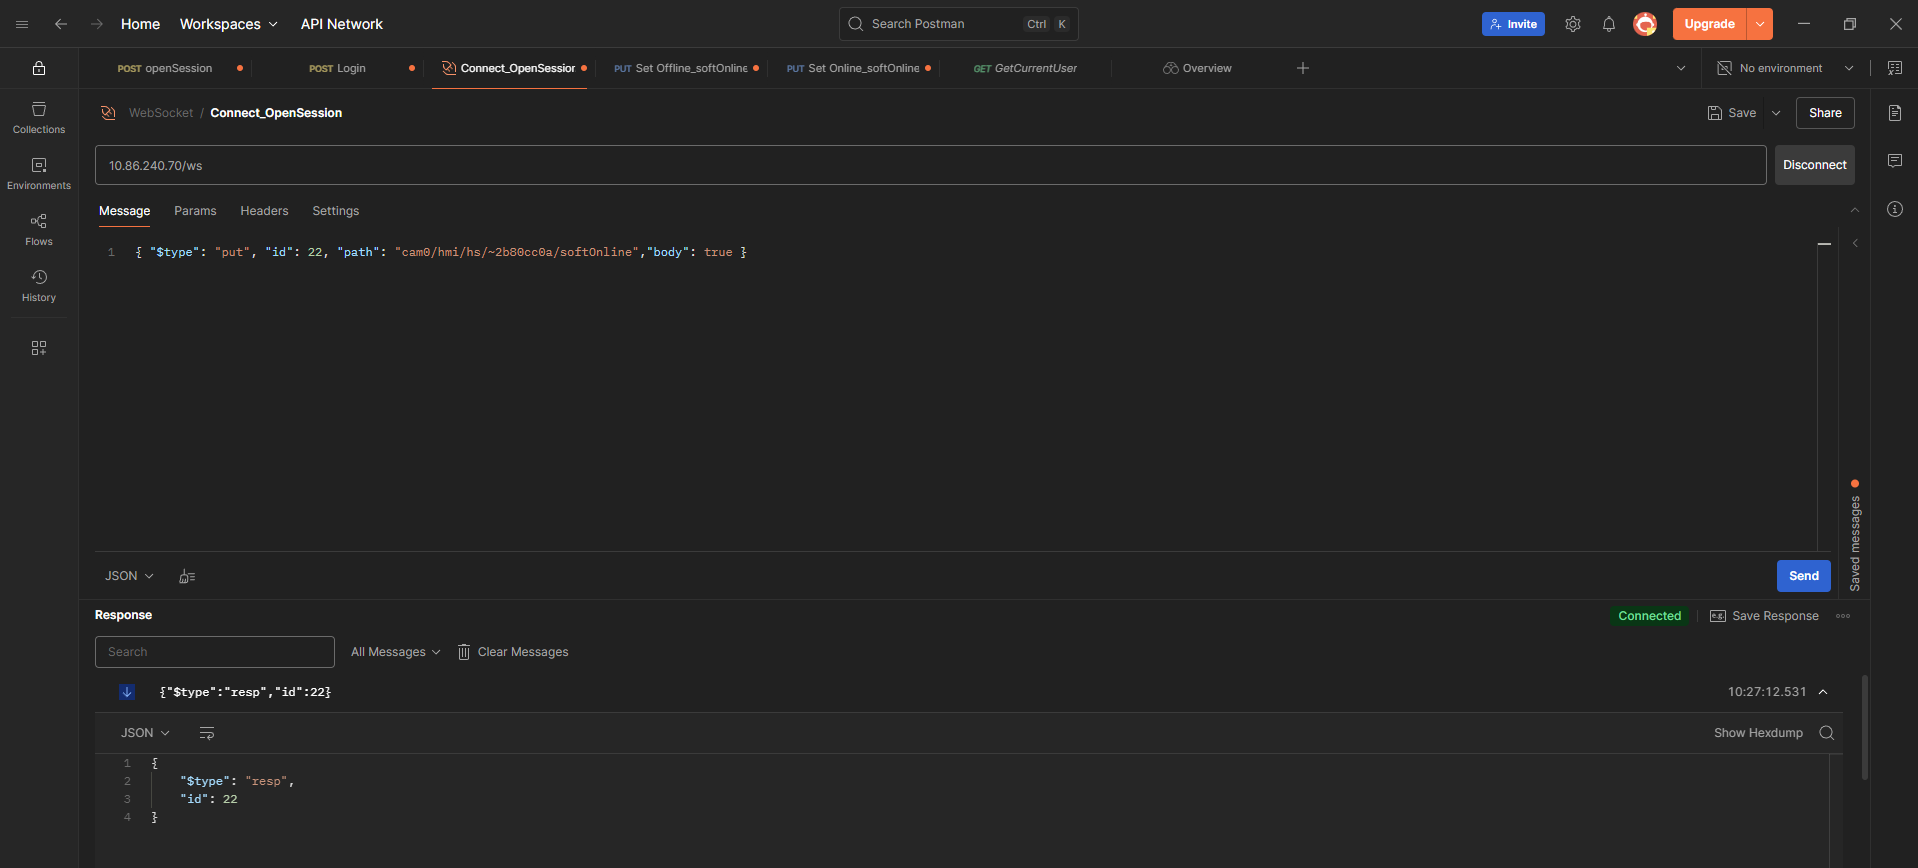Open the hamburger menu icon
Screen dimensions: 1918x868
(x=22, y=24)
